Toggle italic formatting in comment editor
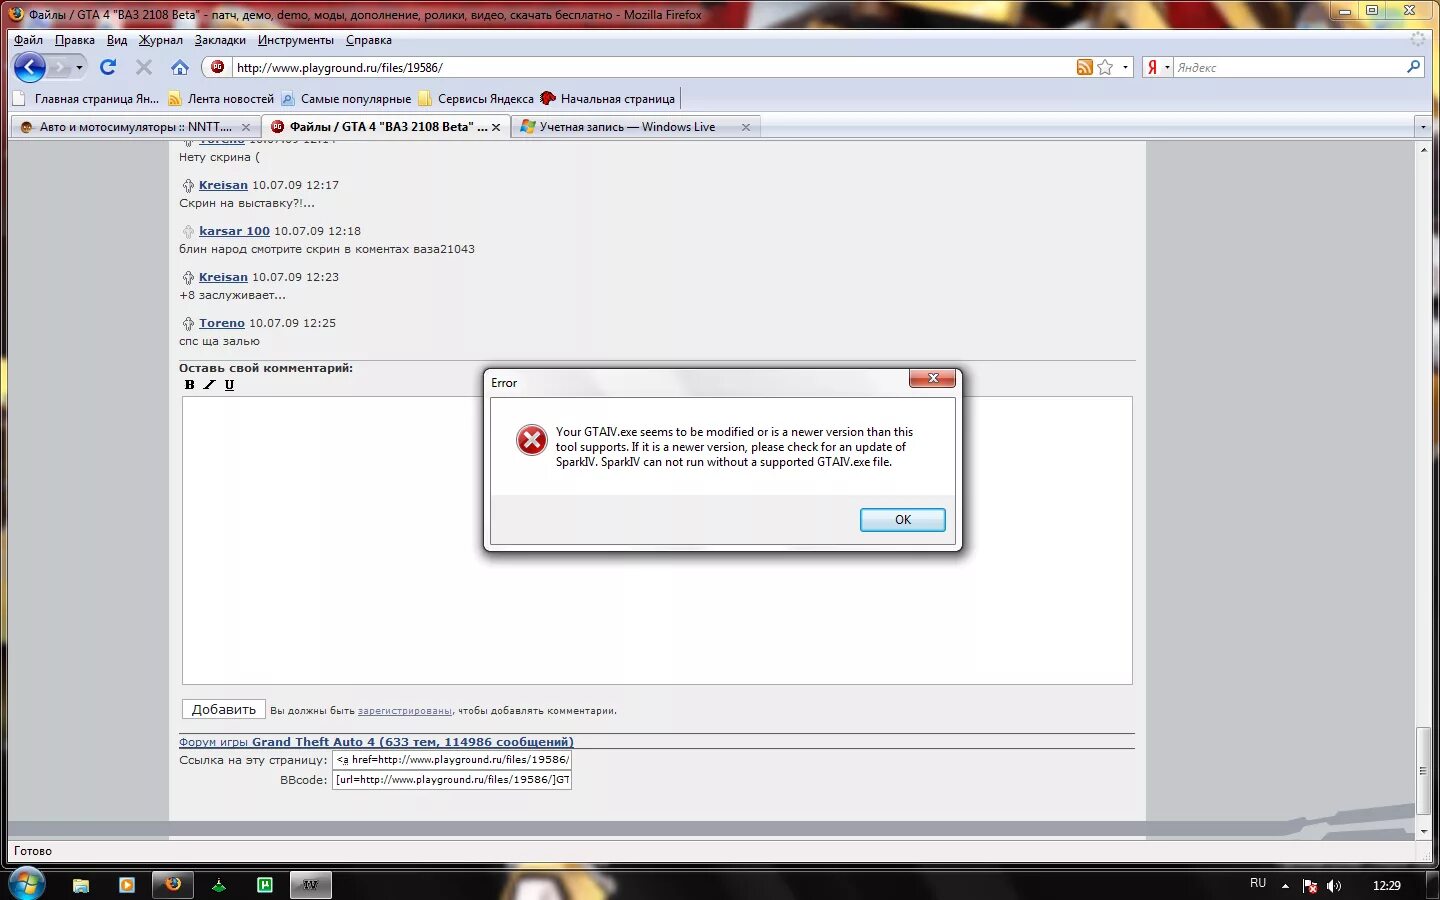1440x900 pixels. [209, 384]
